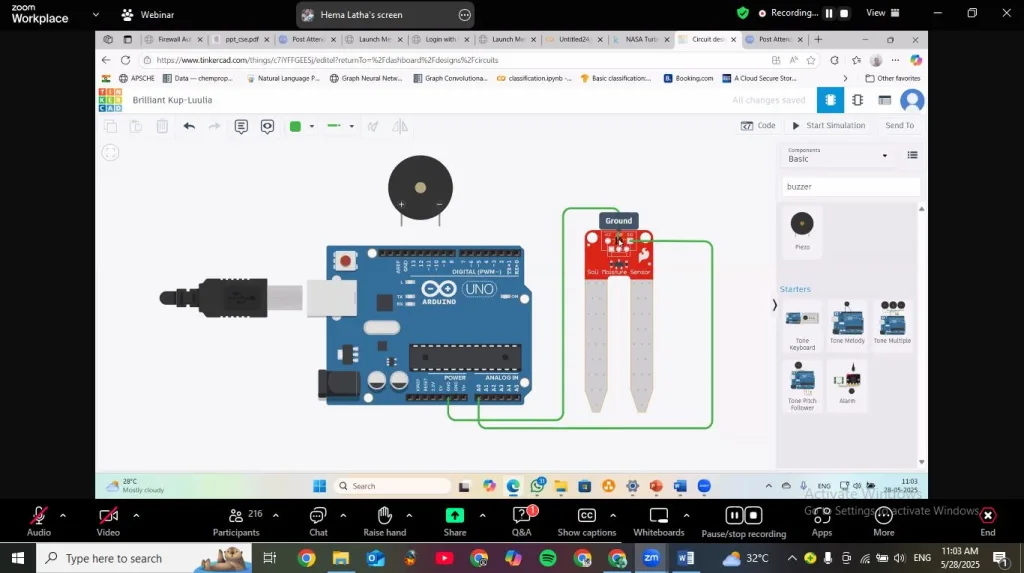Open the Code editor button
1024x573 pixels.
[758, 126]
